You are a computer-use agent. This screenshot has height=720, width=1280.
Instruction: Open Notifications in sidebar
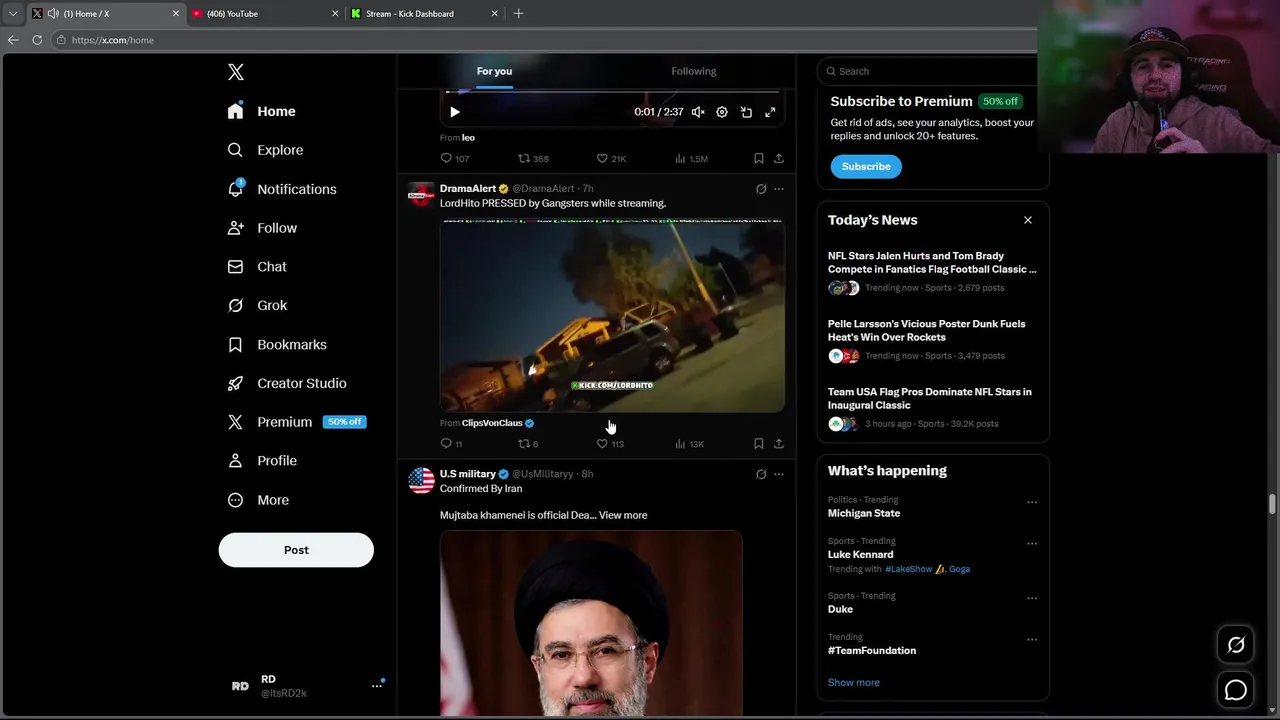(282, 189)
